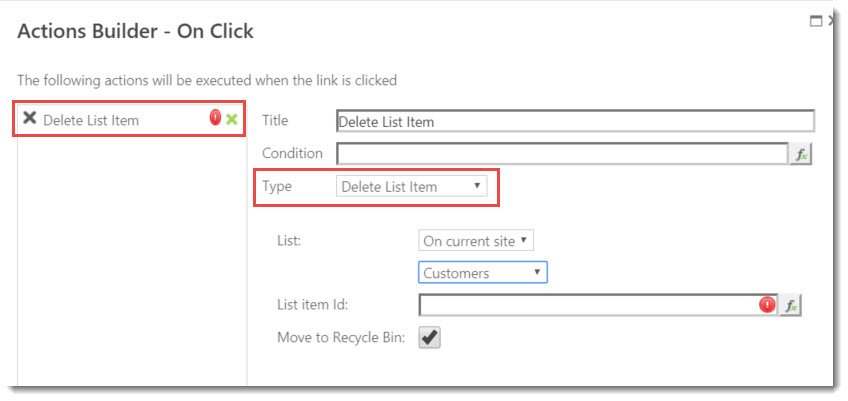
Task: Click into the List item Id field
Action: point(598,305)
